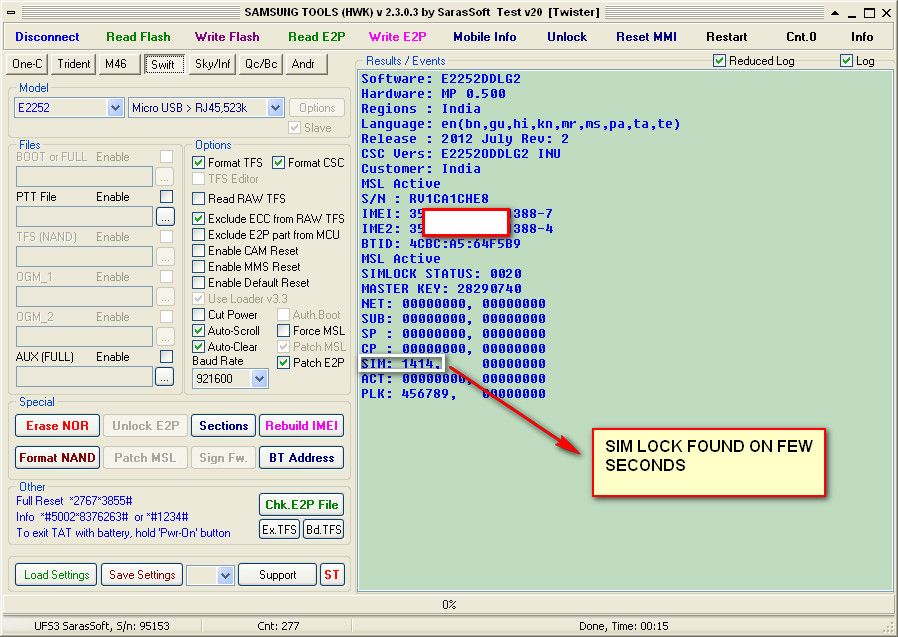The height and width of the screenshot is (637, 898).
Task: Click the title bar system menu icon
Action: pos(11,12)
